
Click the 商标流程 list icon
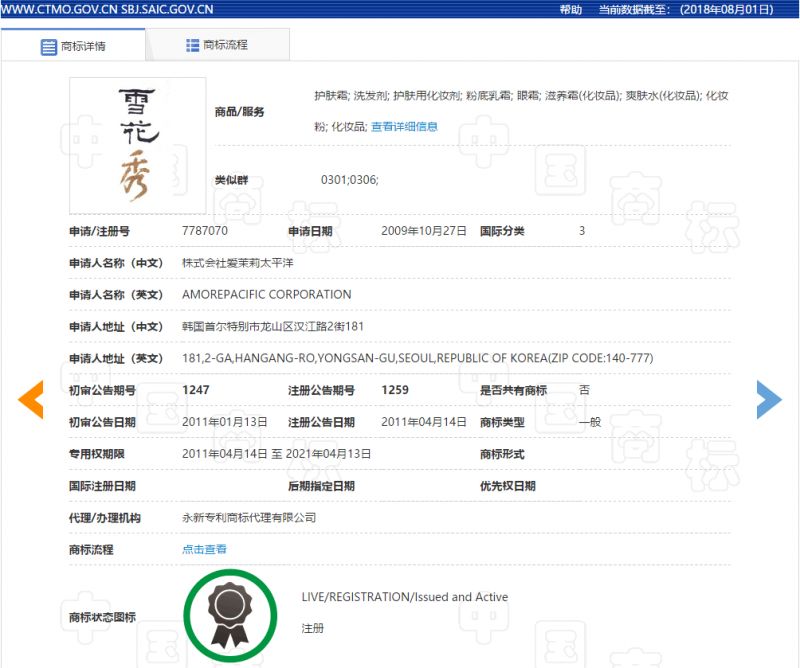(x=192, y=45)
